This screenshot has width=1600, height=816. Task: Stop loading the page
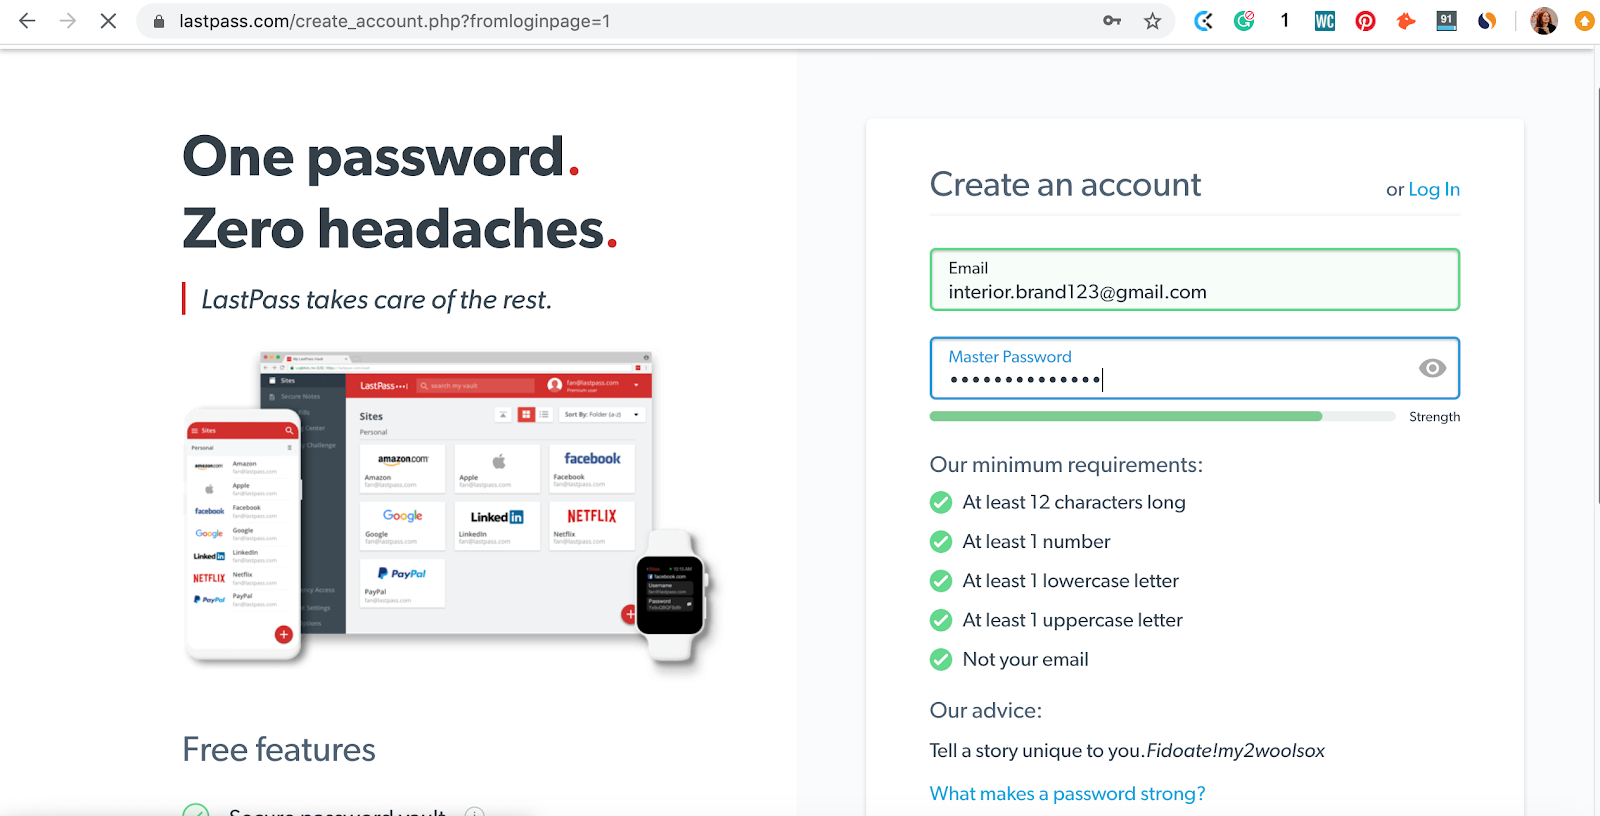108,21
